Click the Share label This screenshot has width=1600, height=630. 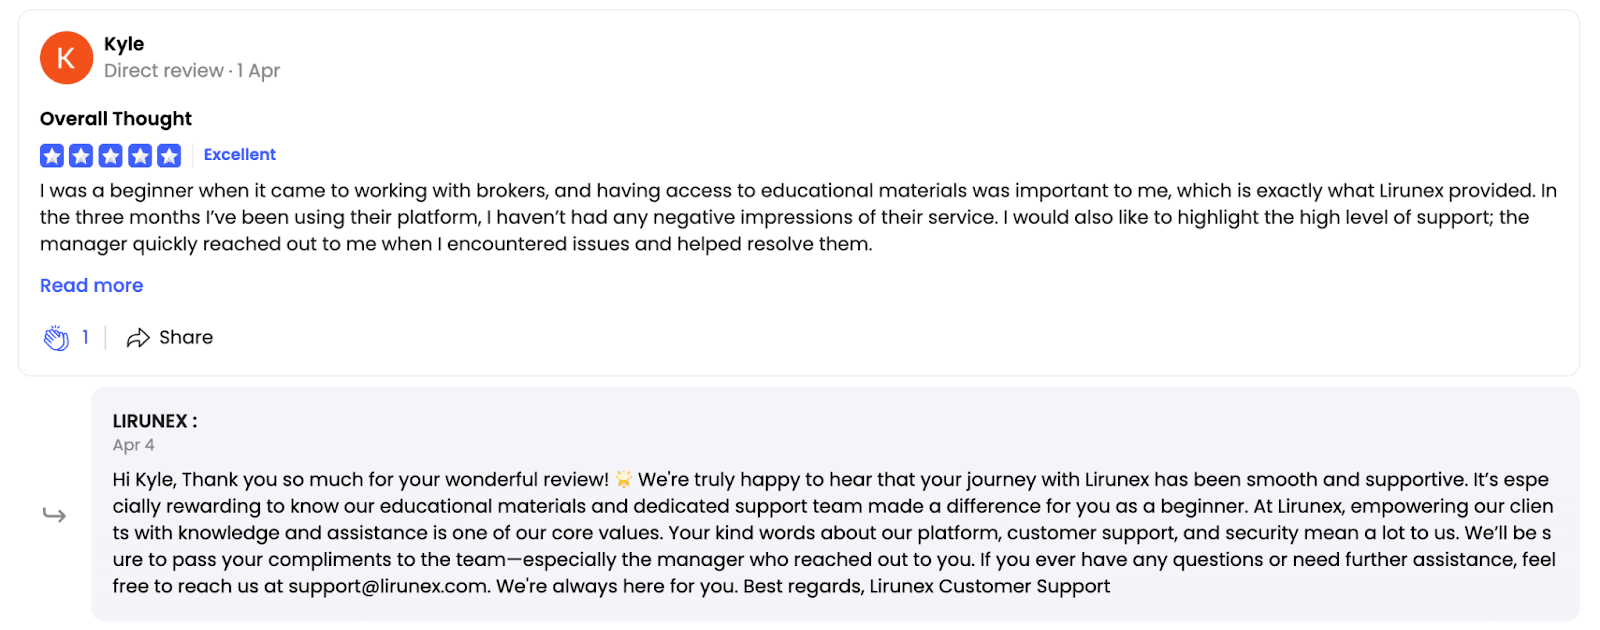[186, 338]
